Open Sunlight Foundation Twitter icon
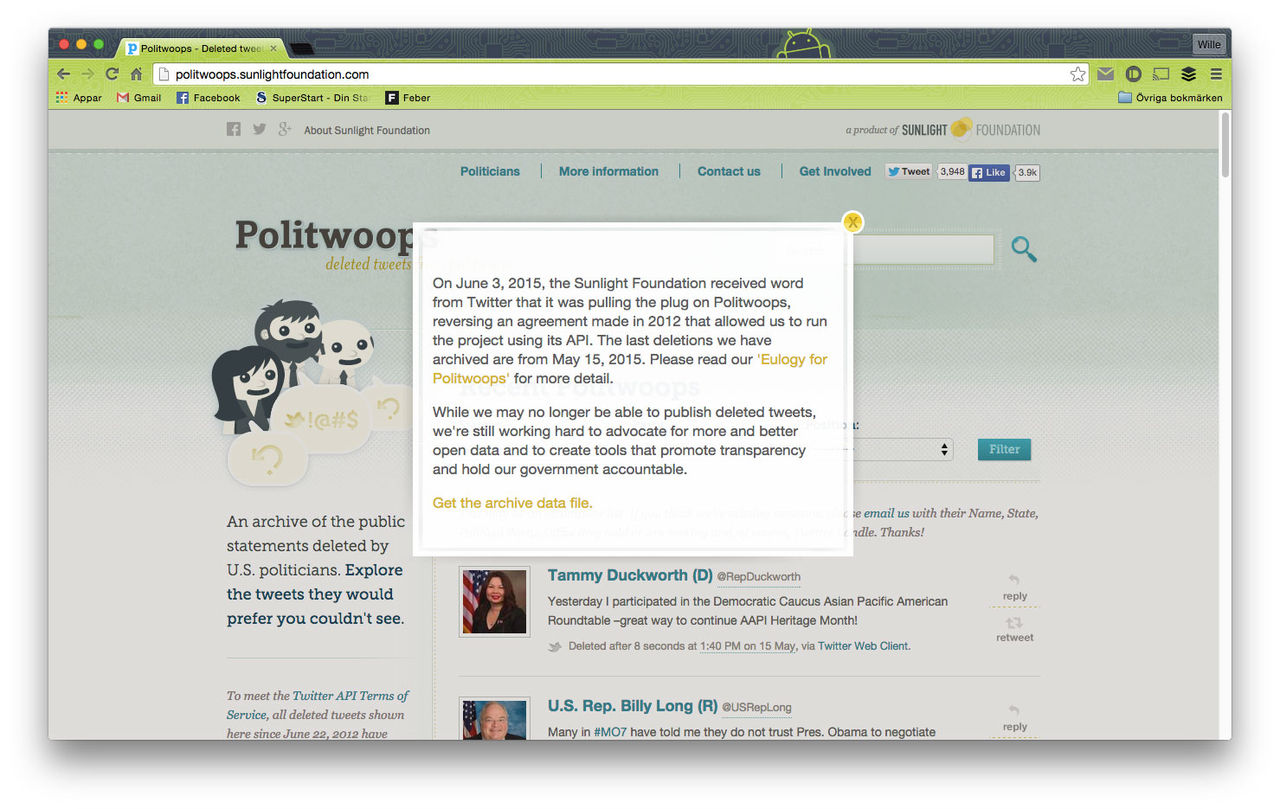The height and width of the screenshot is (809, 1280). (x=259, y=130)
